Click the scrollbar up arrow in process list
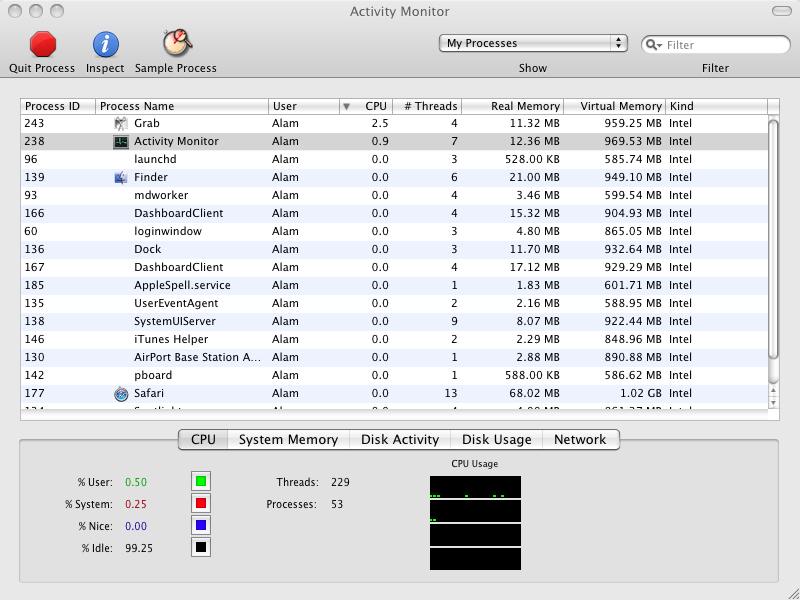Image resolution: width=800 pixels, height=600 pixels. 773,391
